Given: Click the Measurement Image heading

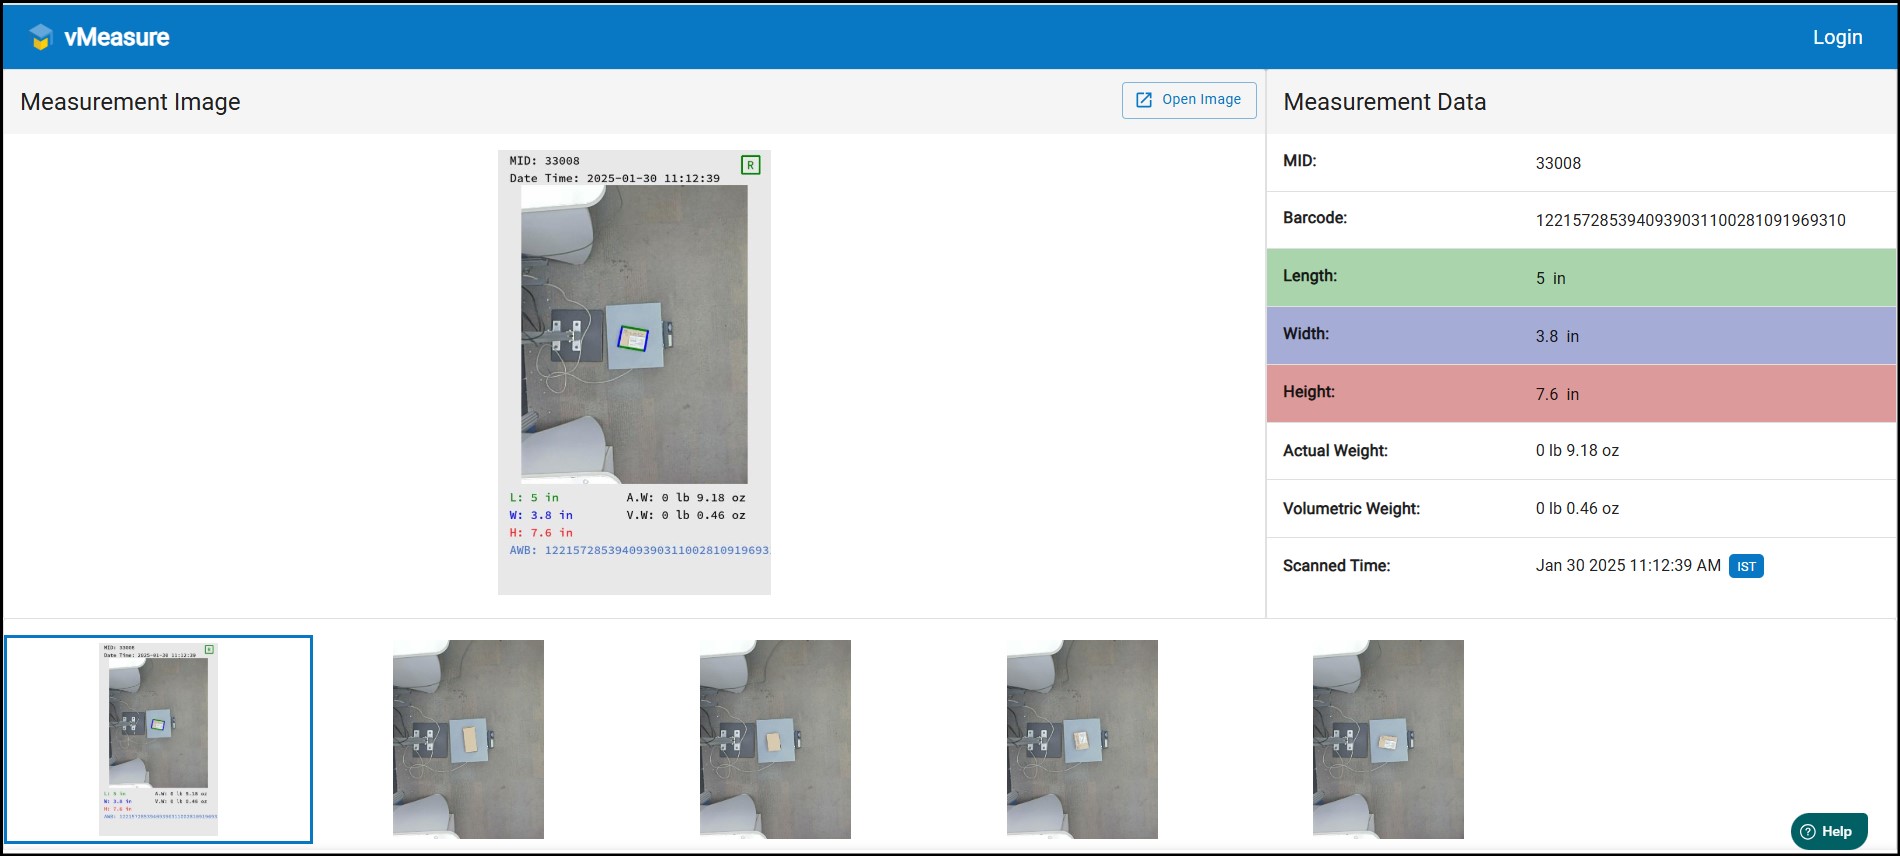Looking at the screenshot, I should 130,102.
